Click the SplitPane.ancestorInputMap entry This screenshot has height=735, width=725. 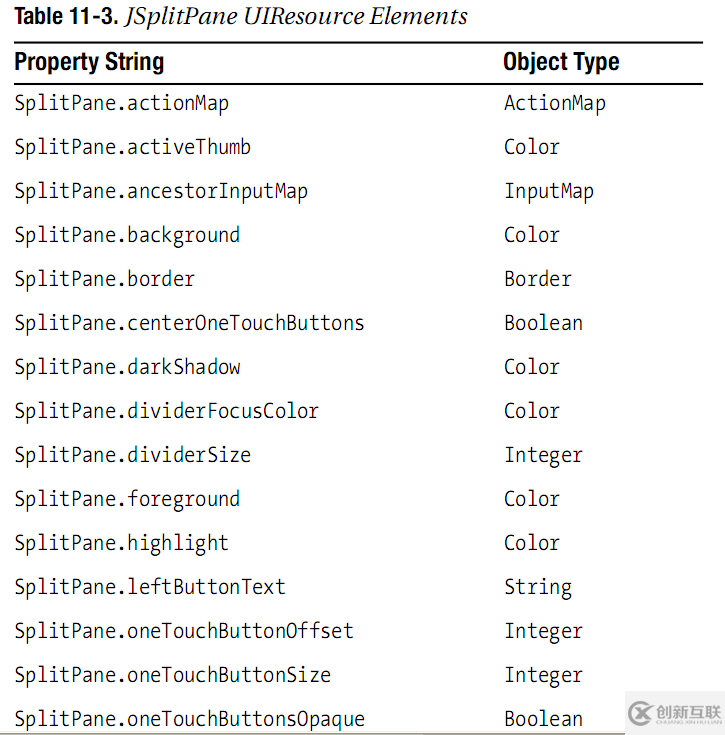[161, 191]
